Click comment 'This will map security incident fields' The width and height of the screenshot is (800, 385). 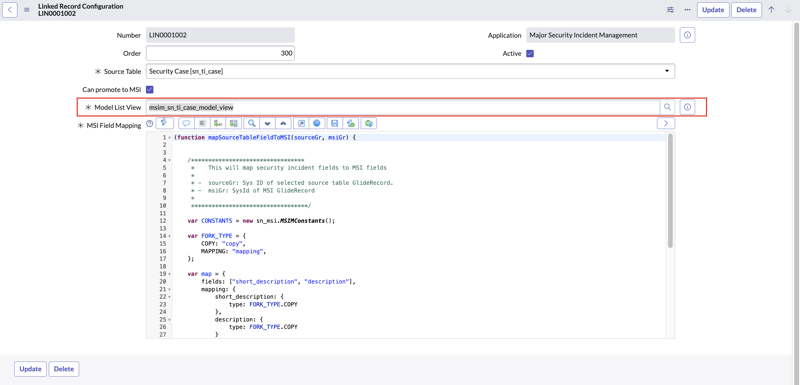(x=297, y=168)
